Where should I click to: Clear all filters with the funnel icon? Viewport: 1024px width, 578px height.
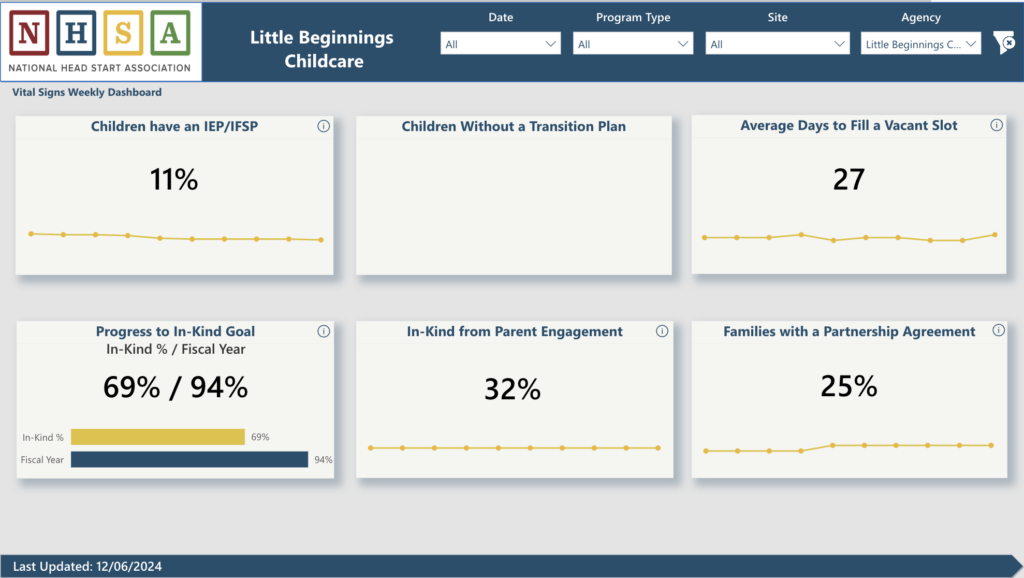[1003, 43]
